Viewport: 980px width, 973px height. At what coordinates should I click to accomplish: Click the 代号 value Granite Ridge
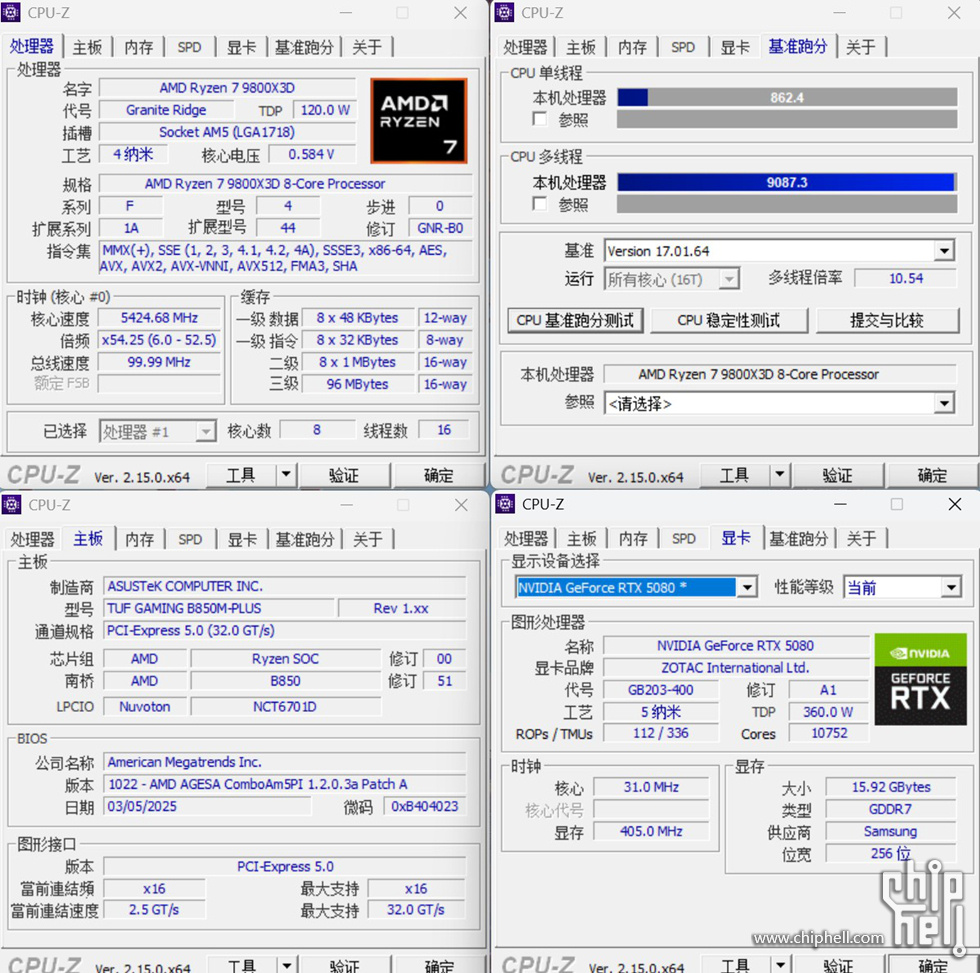coord(166,111)
